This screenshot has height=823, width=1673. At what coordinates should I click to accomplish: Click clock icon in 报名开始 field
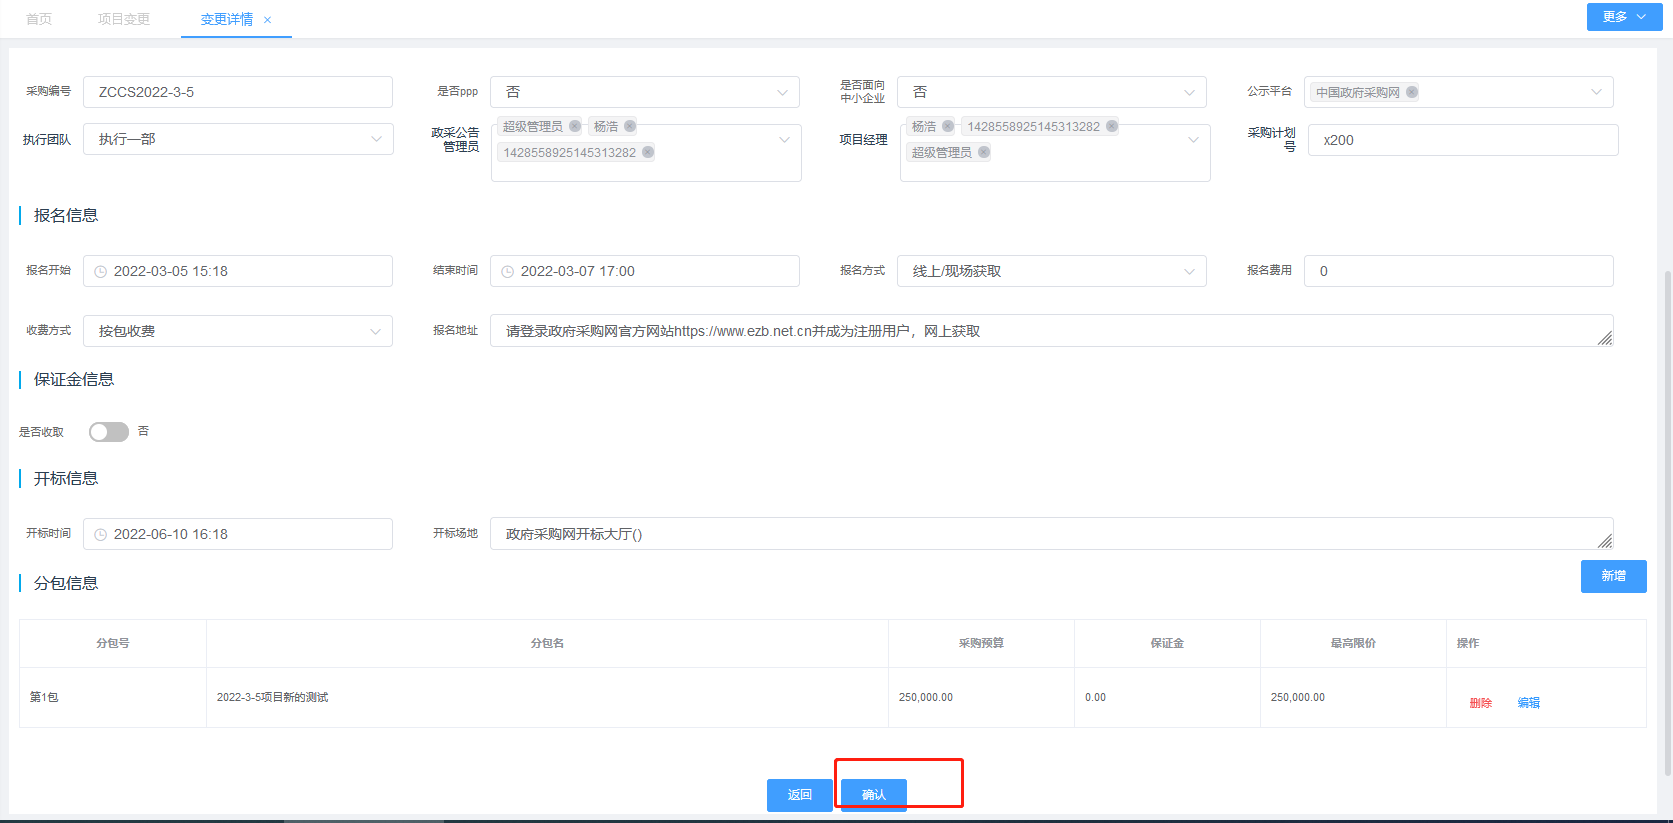pos(100,272)
